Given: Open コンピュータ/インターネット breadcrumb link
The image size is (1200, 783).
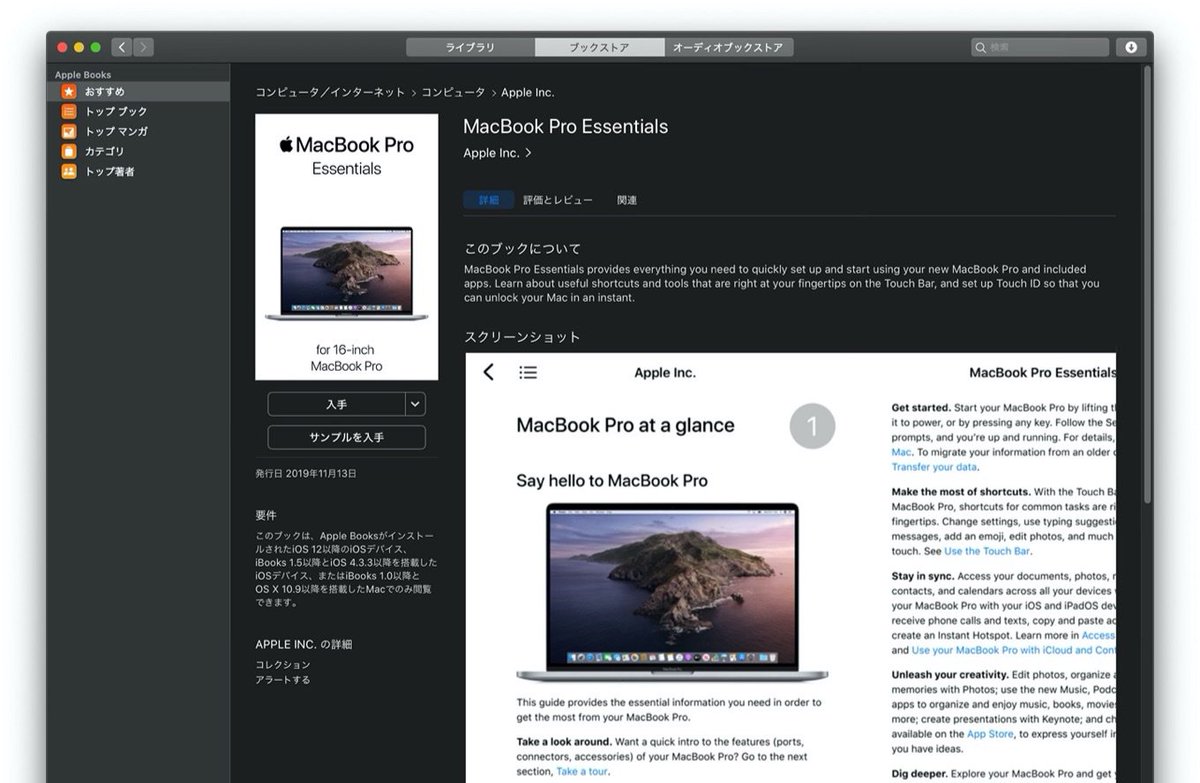Looking at the screenshot, I should [330, 92].
